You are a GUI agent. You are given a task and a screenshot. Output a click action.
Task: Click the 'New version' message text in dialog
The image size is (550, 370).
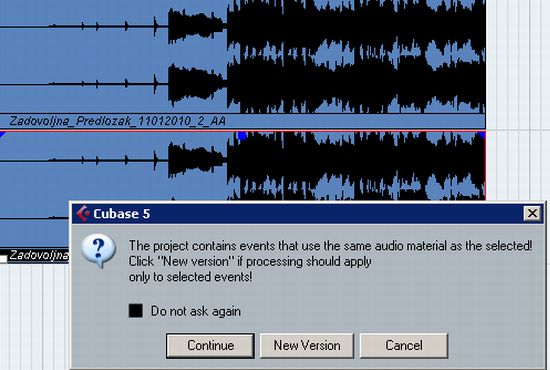click(250, 262)
